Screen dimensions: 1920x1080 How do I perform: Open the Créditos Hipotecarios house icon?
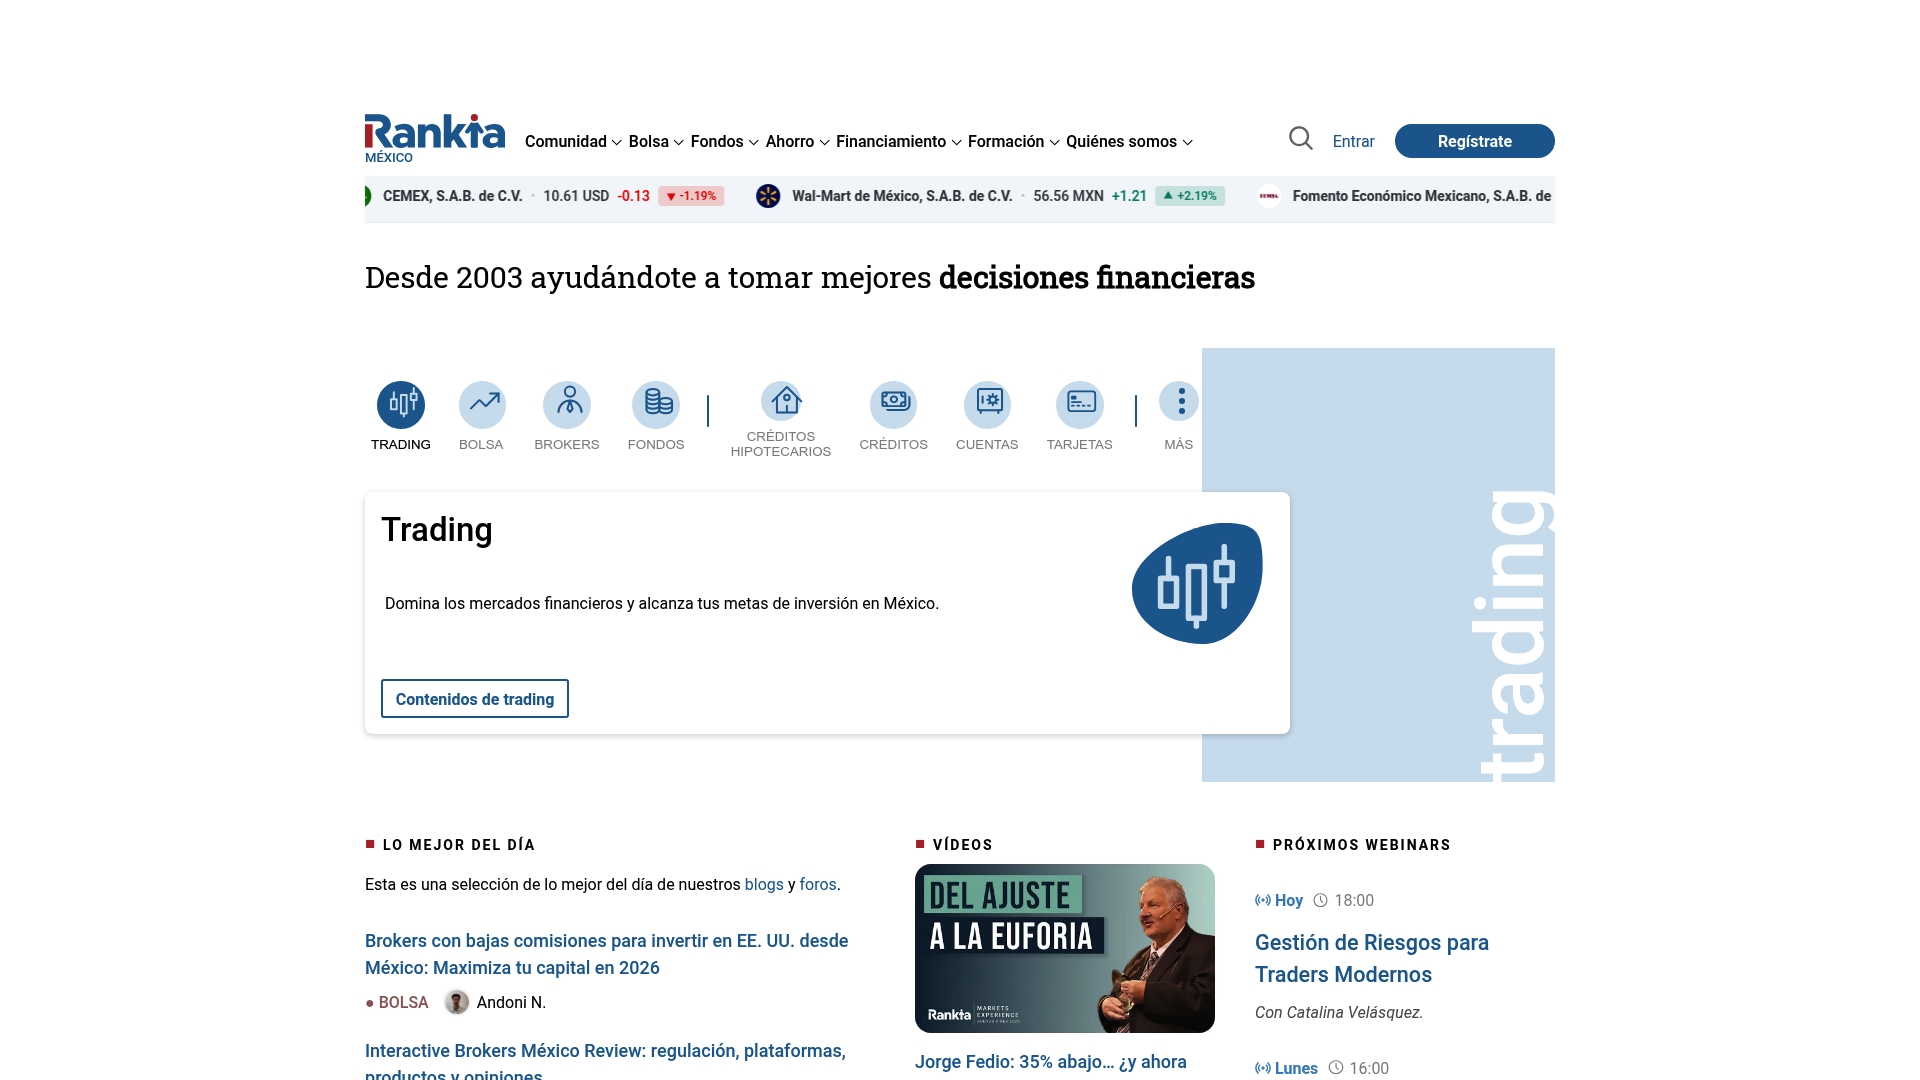click(783, 400)
